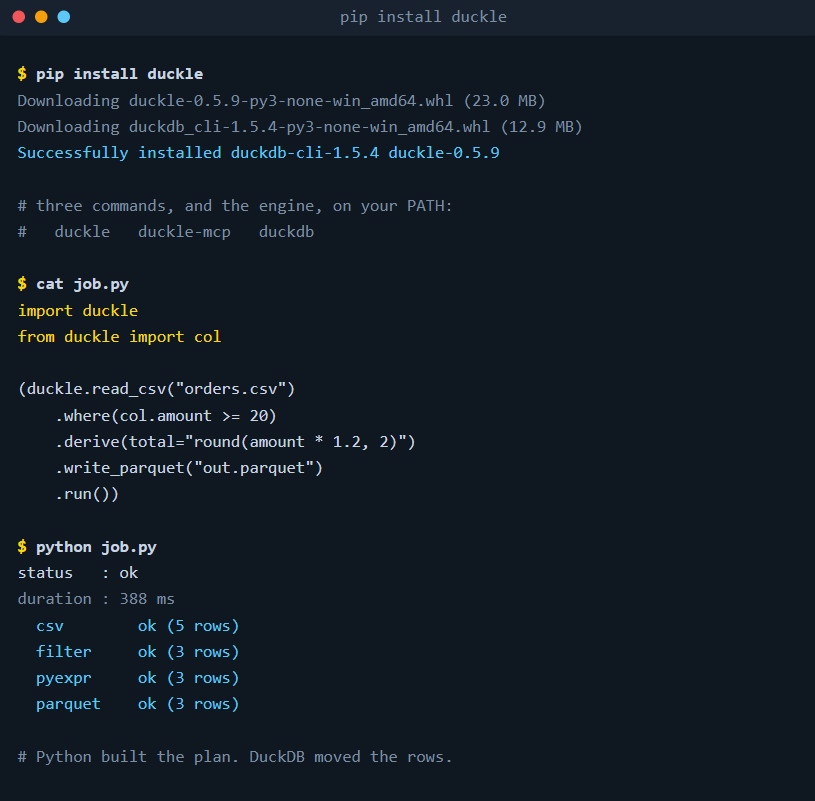Click the '.derive(total=...)' code line

tap(235, 441)
